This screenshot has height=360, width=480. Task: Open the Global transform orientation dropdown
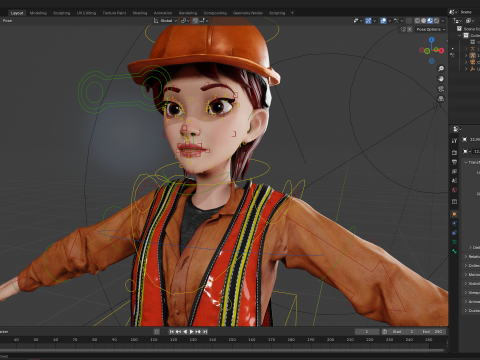pyautogui.click(x=165, y=21)
